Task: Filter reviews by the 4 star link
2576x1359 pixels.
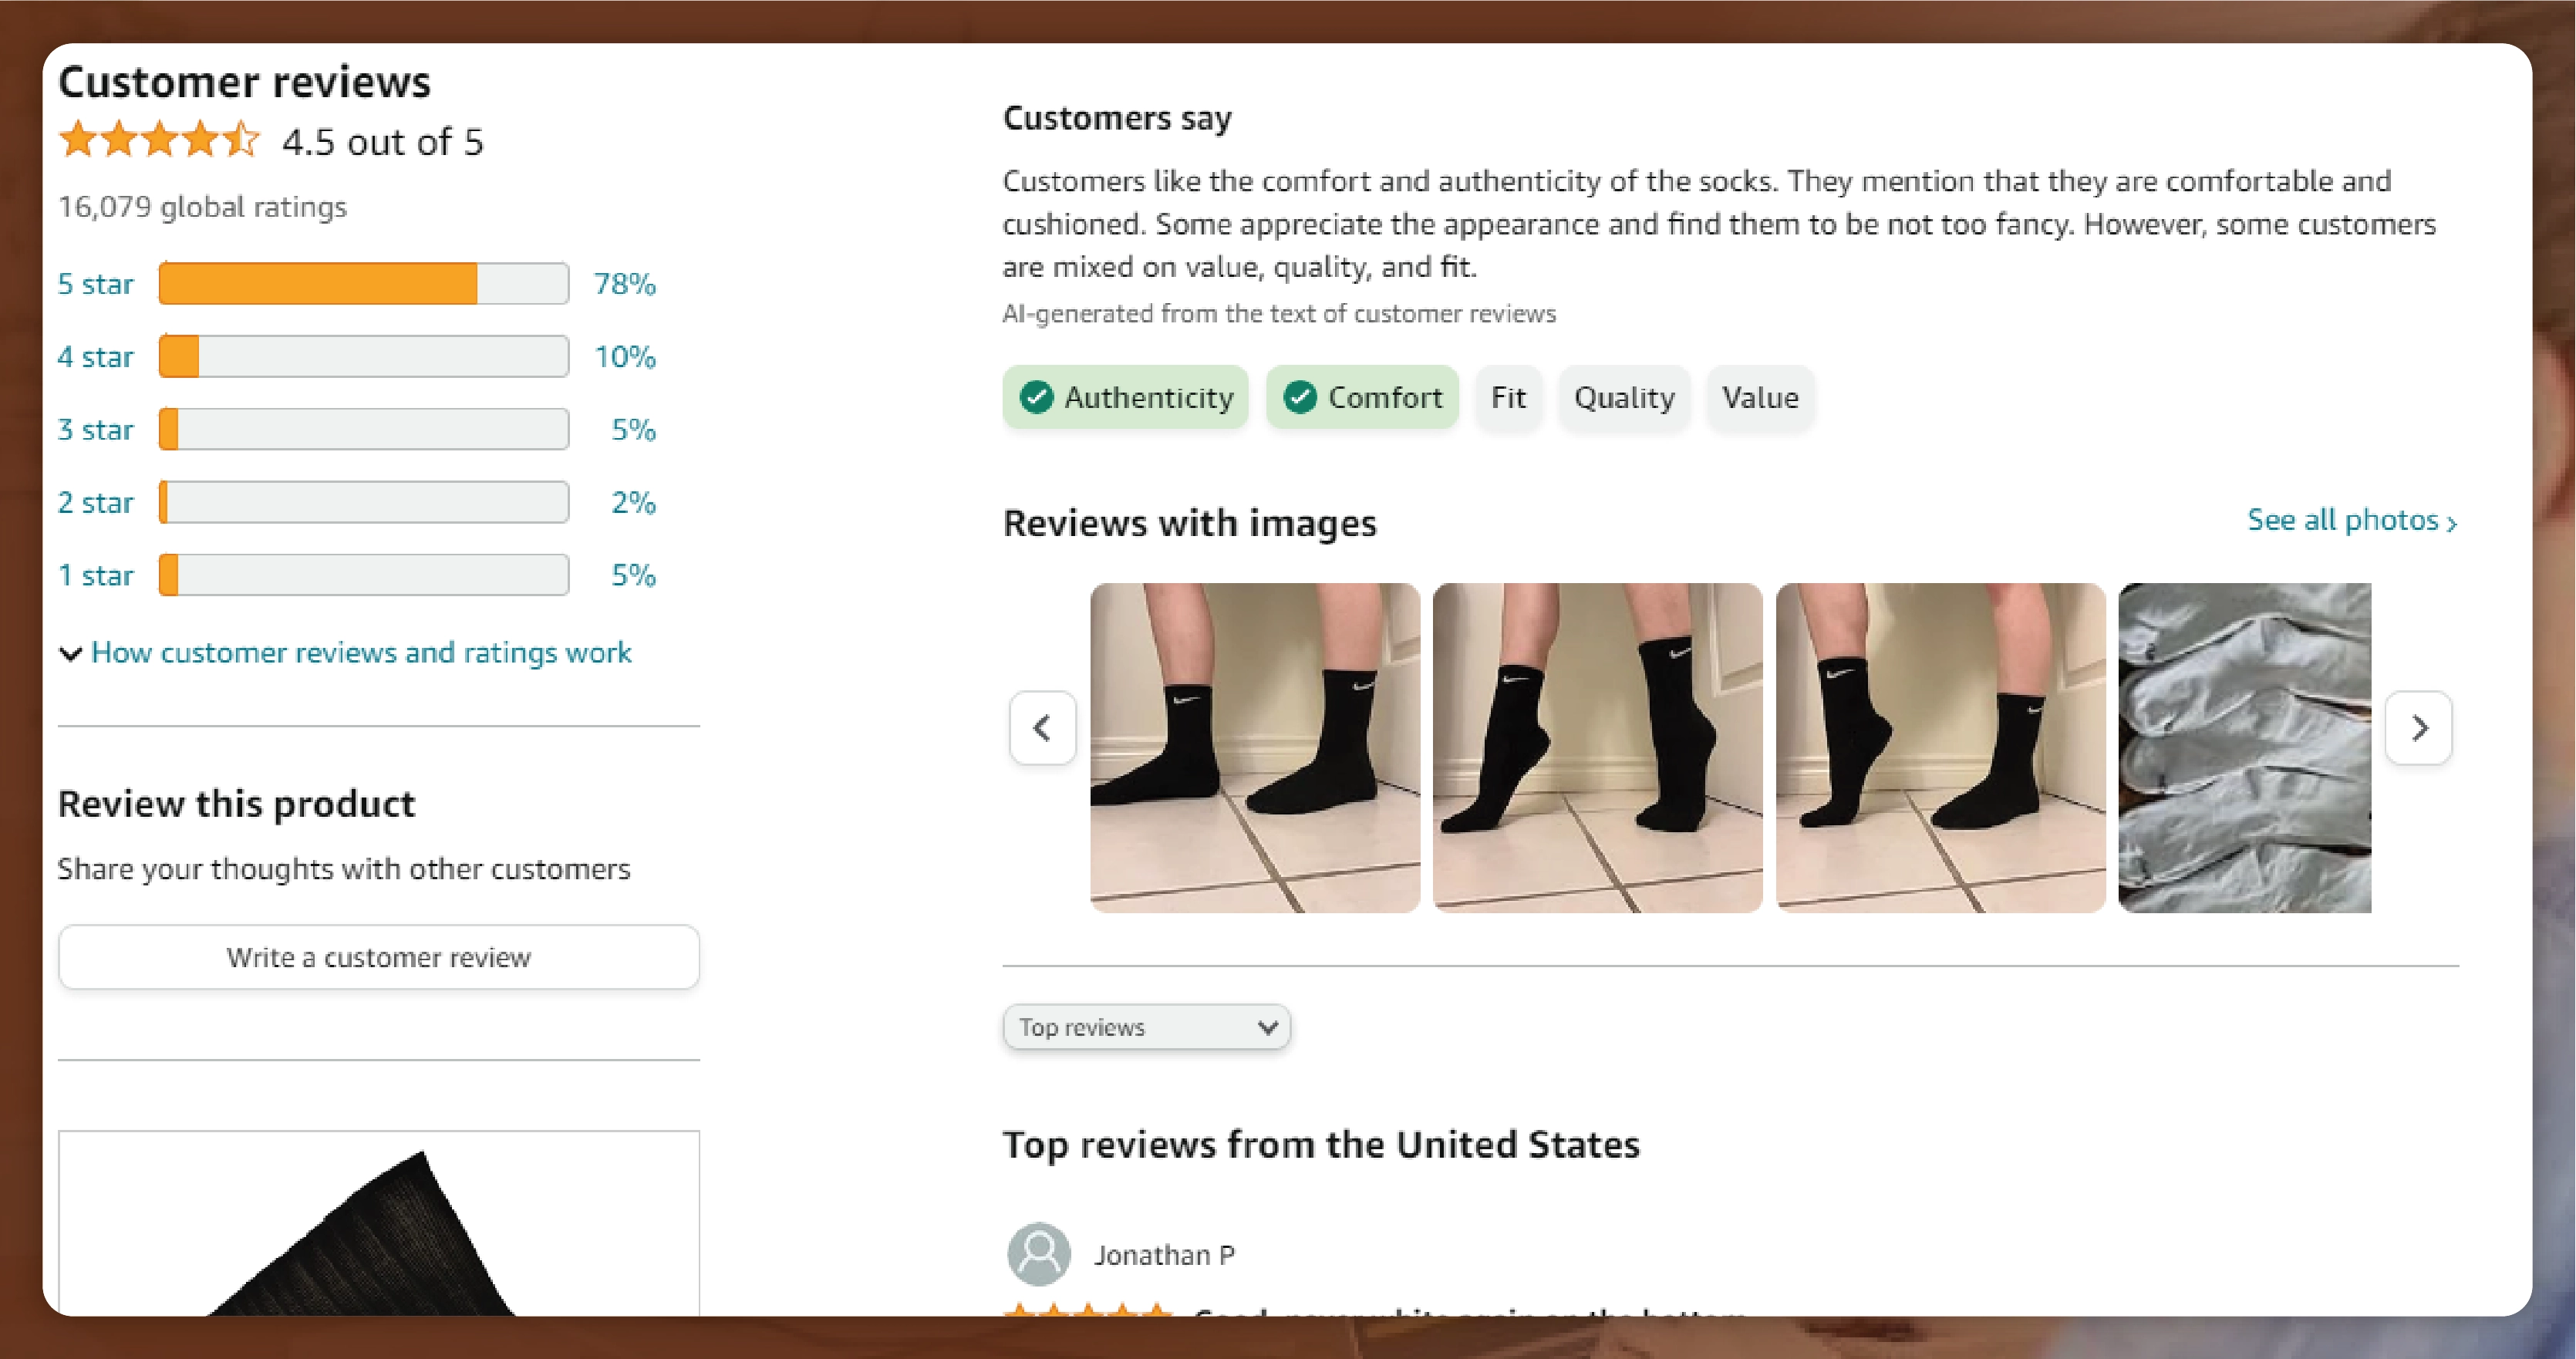Action: tap(95, 357)
